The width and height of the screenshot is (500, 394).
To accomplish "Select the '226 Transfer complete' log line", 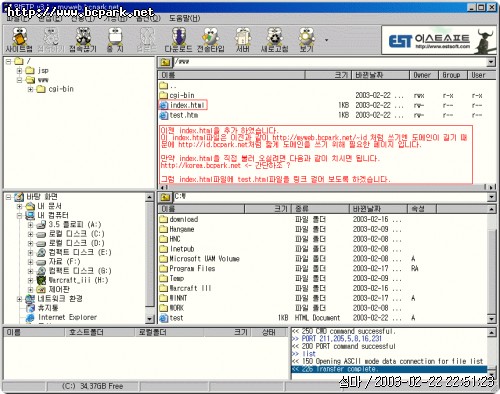I will (389, 369).
